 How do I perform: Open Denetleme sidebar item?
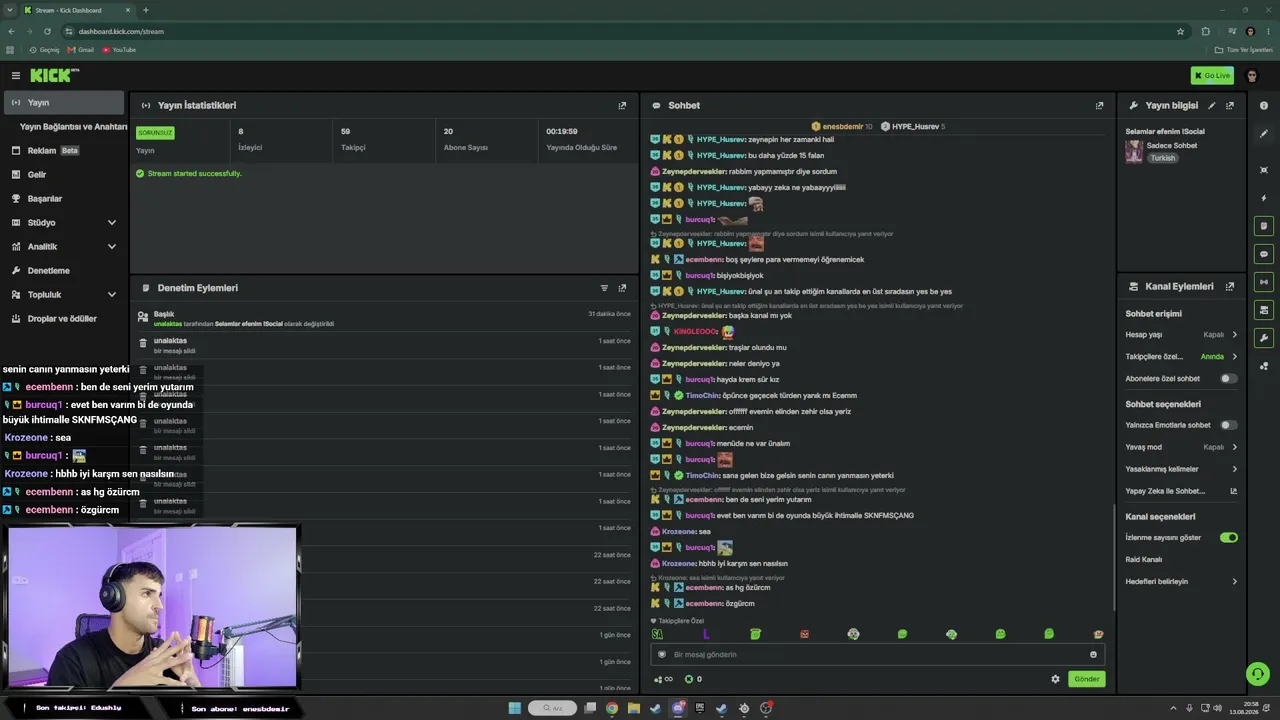[x=64, y=270]
